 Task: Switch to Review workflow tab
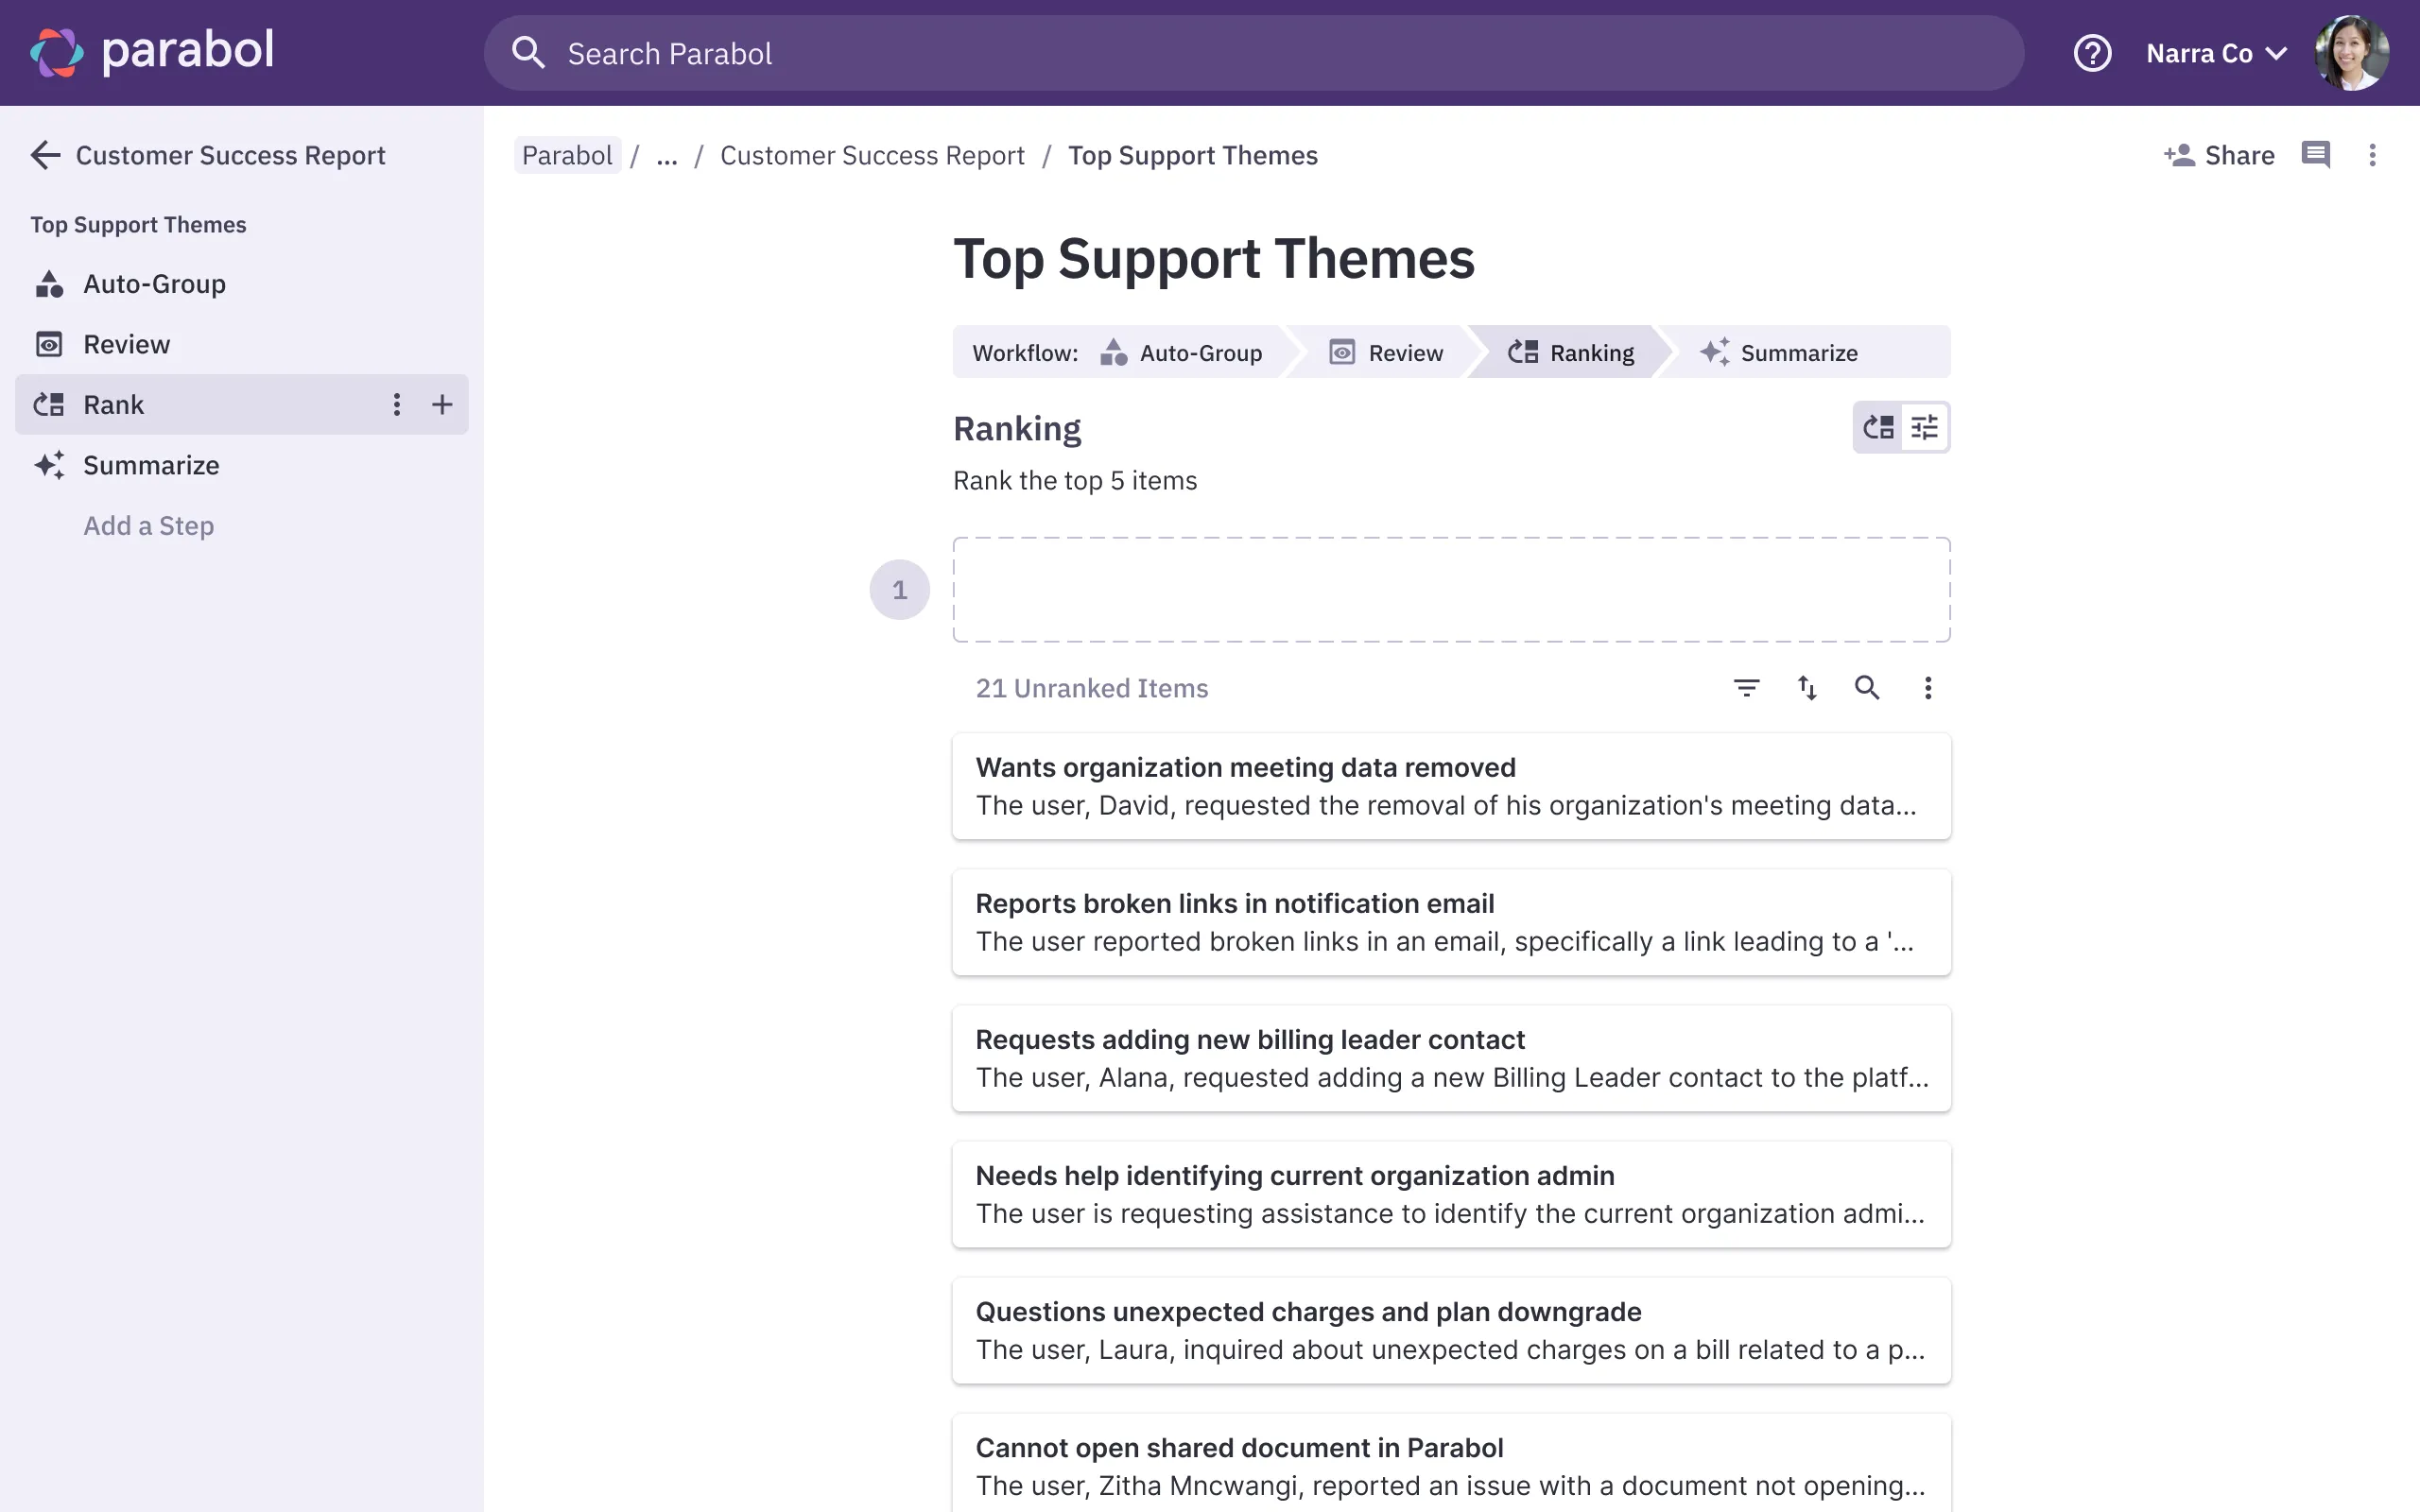[1385, 352]
